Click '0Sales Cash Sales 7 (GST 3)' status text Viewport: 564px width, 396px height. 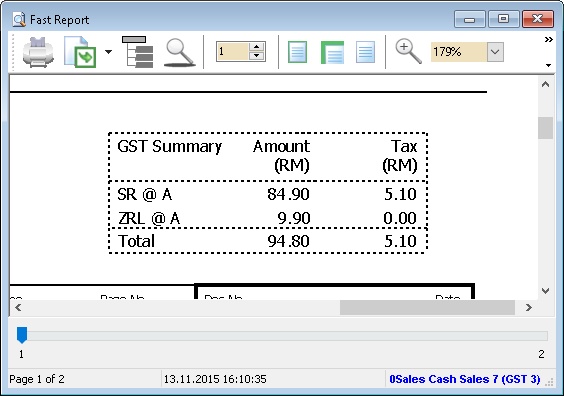click(465, 379)
